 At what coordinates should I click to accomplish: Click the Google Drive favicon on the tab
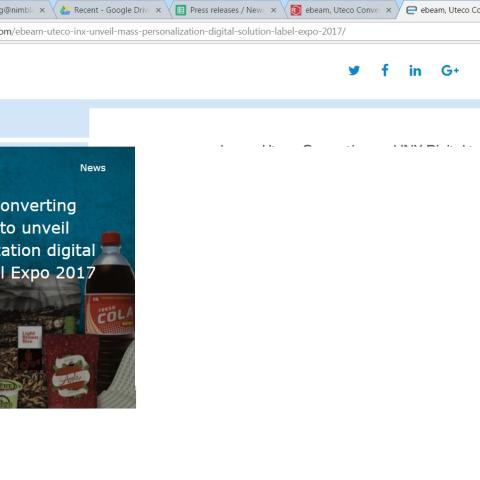[65, 10]
